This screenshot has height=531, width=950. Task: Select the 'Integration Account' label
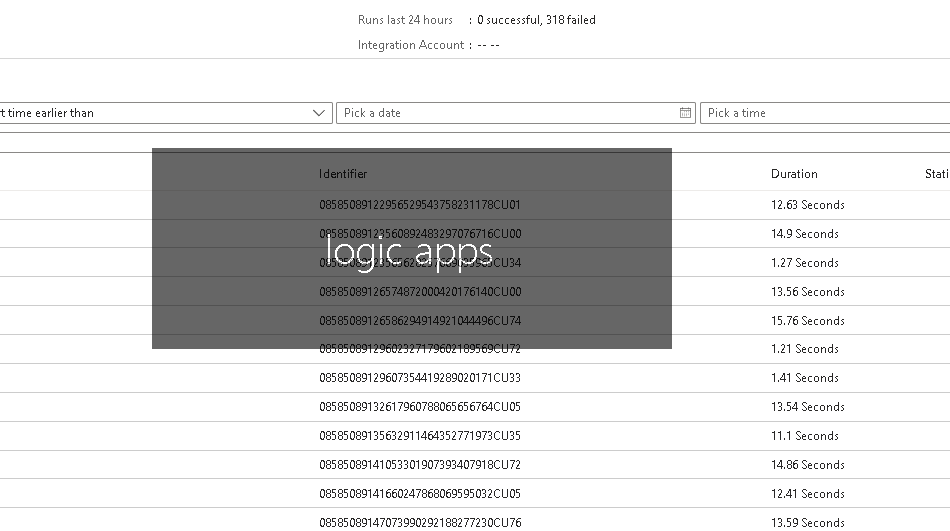[x=411, y=45]
